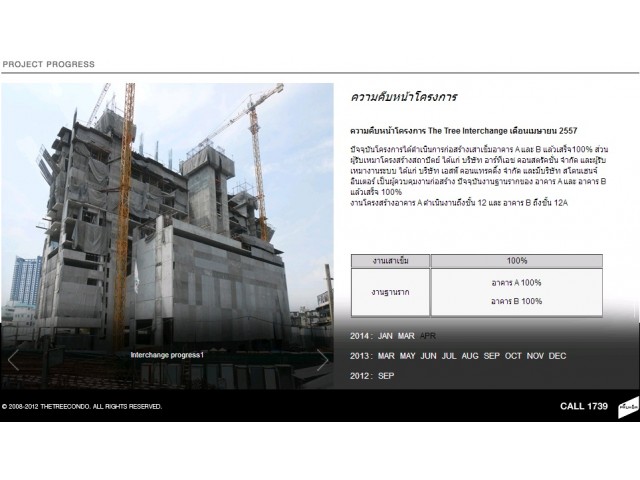Click the logo in bottom-right corner
The image size is (640, 480).
point(628,405)
